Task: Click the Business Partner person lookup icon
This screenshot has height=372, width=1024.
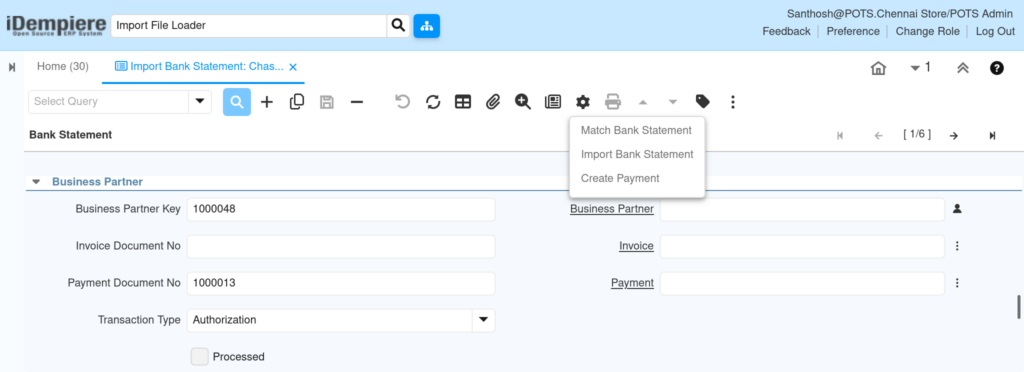Action: tap(957, 209)
